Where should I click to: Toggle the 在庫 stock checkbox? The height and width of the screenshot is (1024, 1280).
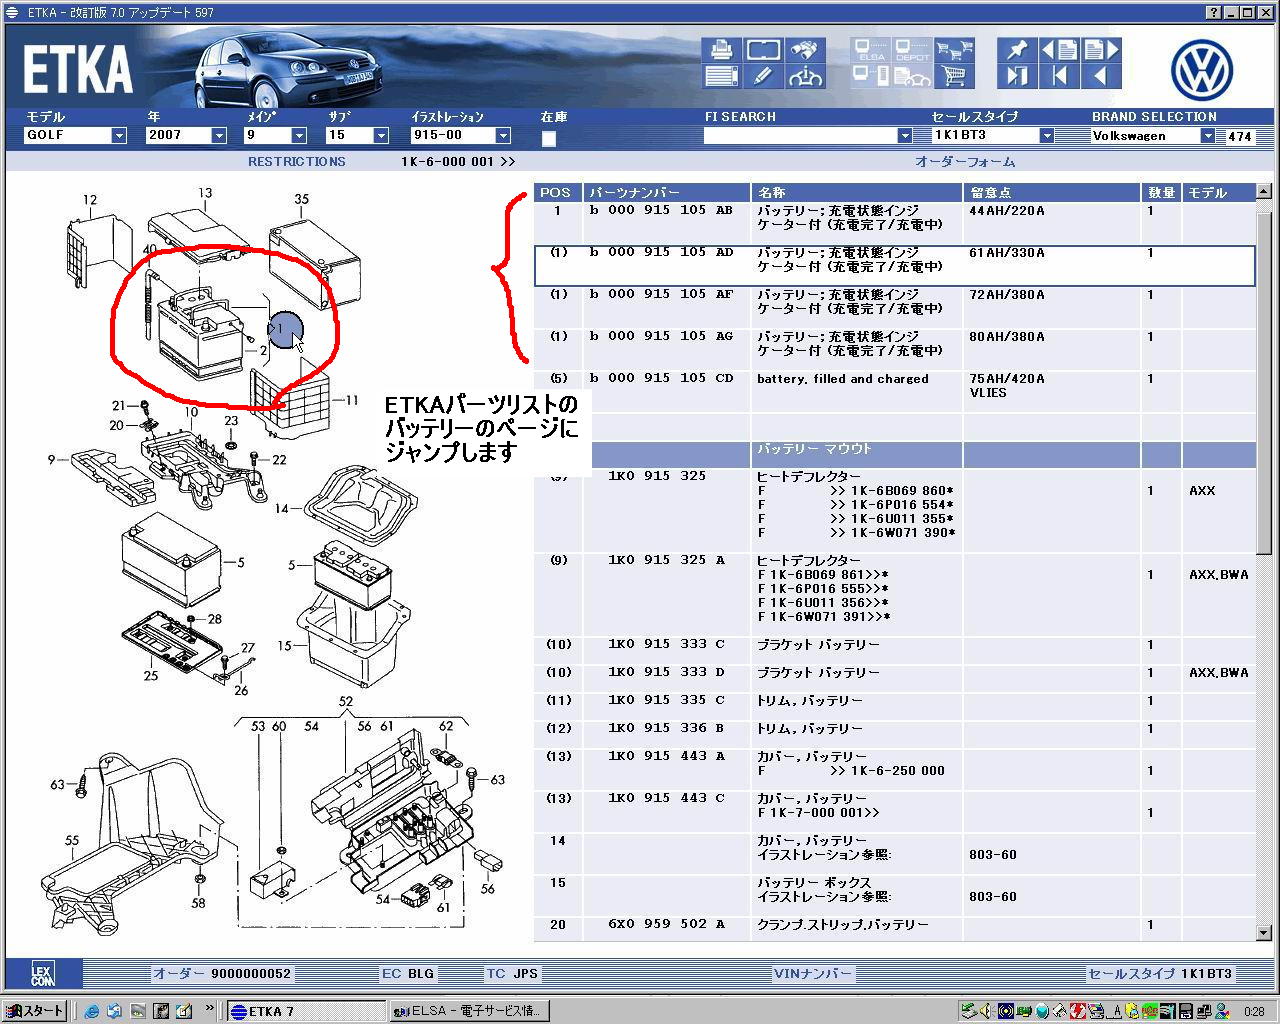pyautogui.click(x=549, y=138)
